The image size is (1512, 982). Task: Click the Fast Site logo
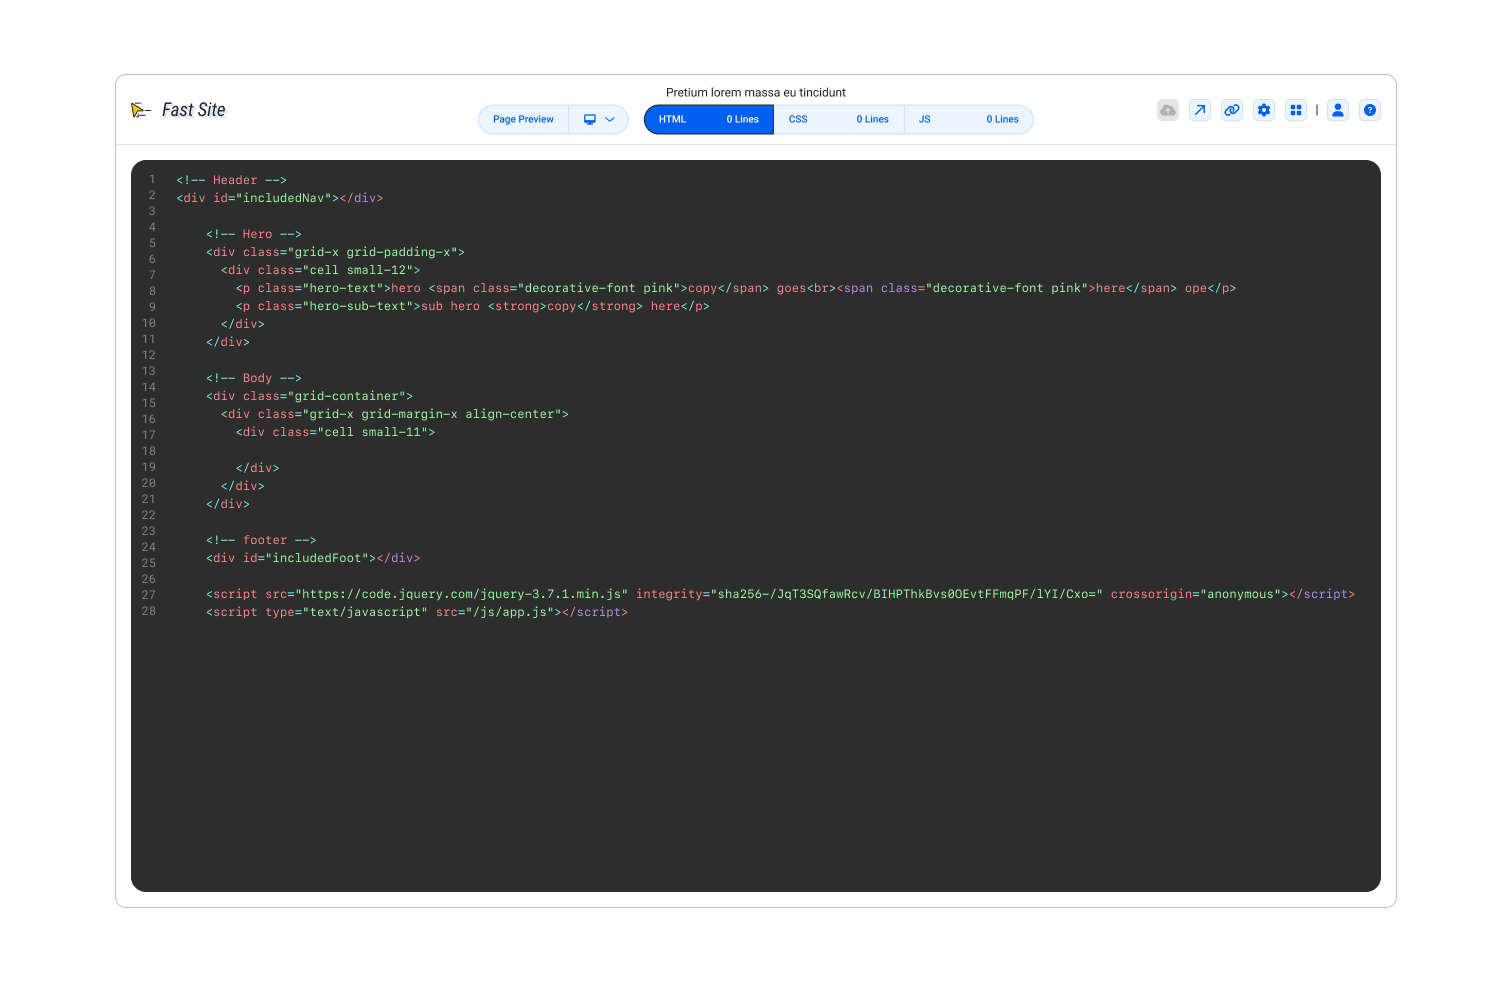(178, 110)
